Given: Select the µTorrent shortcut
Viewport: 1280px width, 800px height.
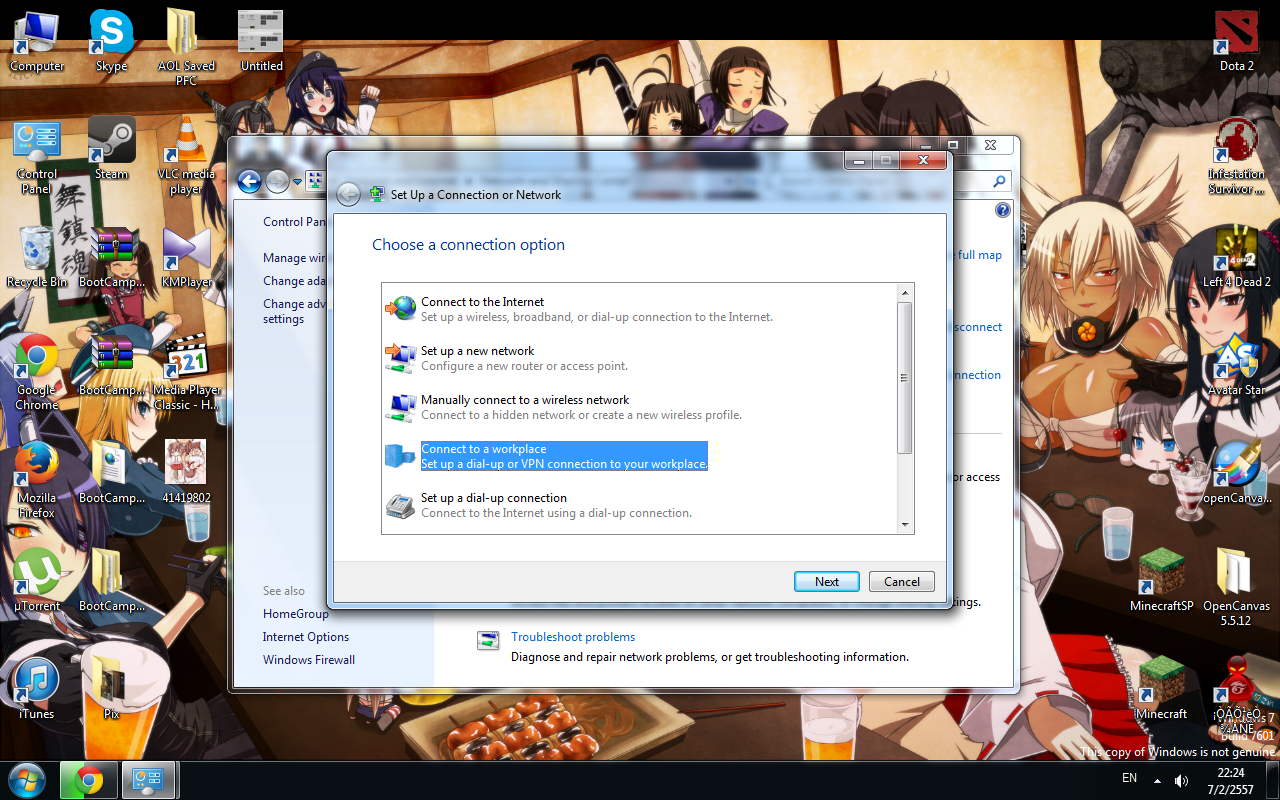Looking at the screenshot, I should [37, 580].
